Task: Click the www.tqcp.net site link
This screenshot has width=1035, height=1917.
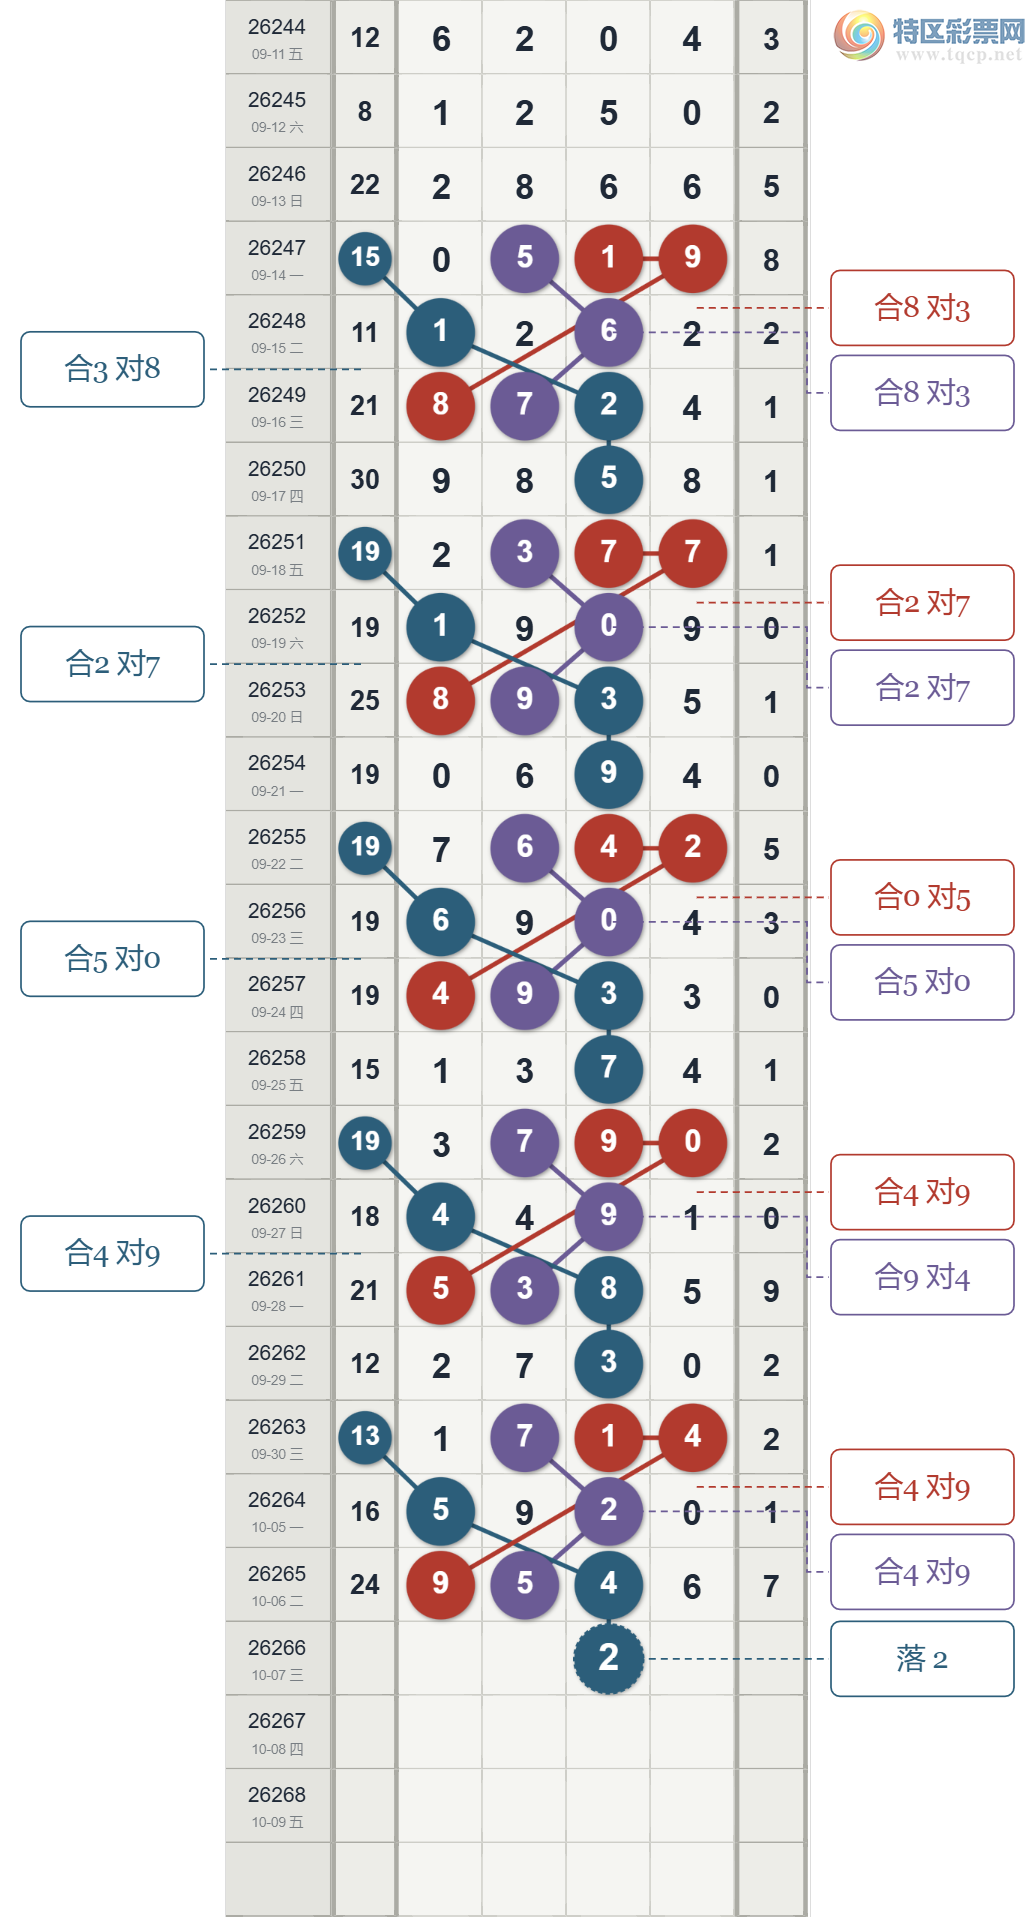Action: 959,55
